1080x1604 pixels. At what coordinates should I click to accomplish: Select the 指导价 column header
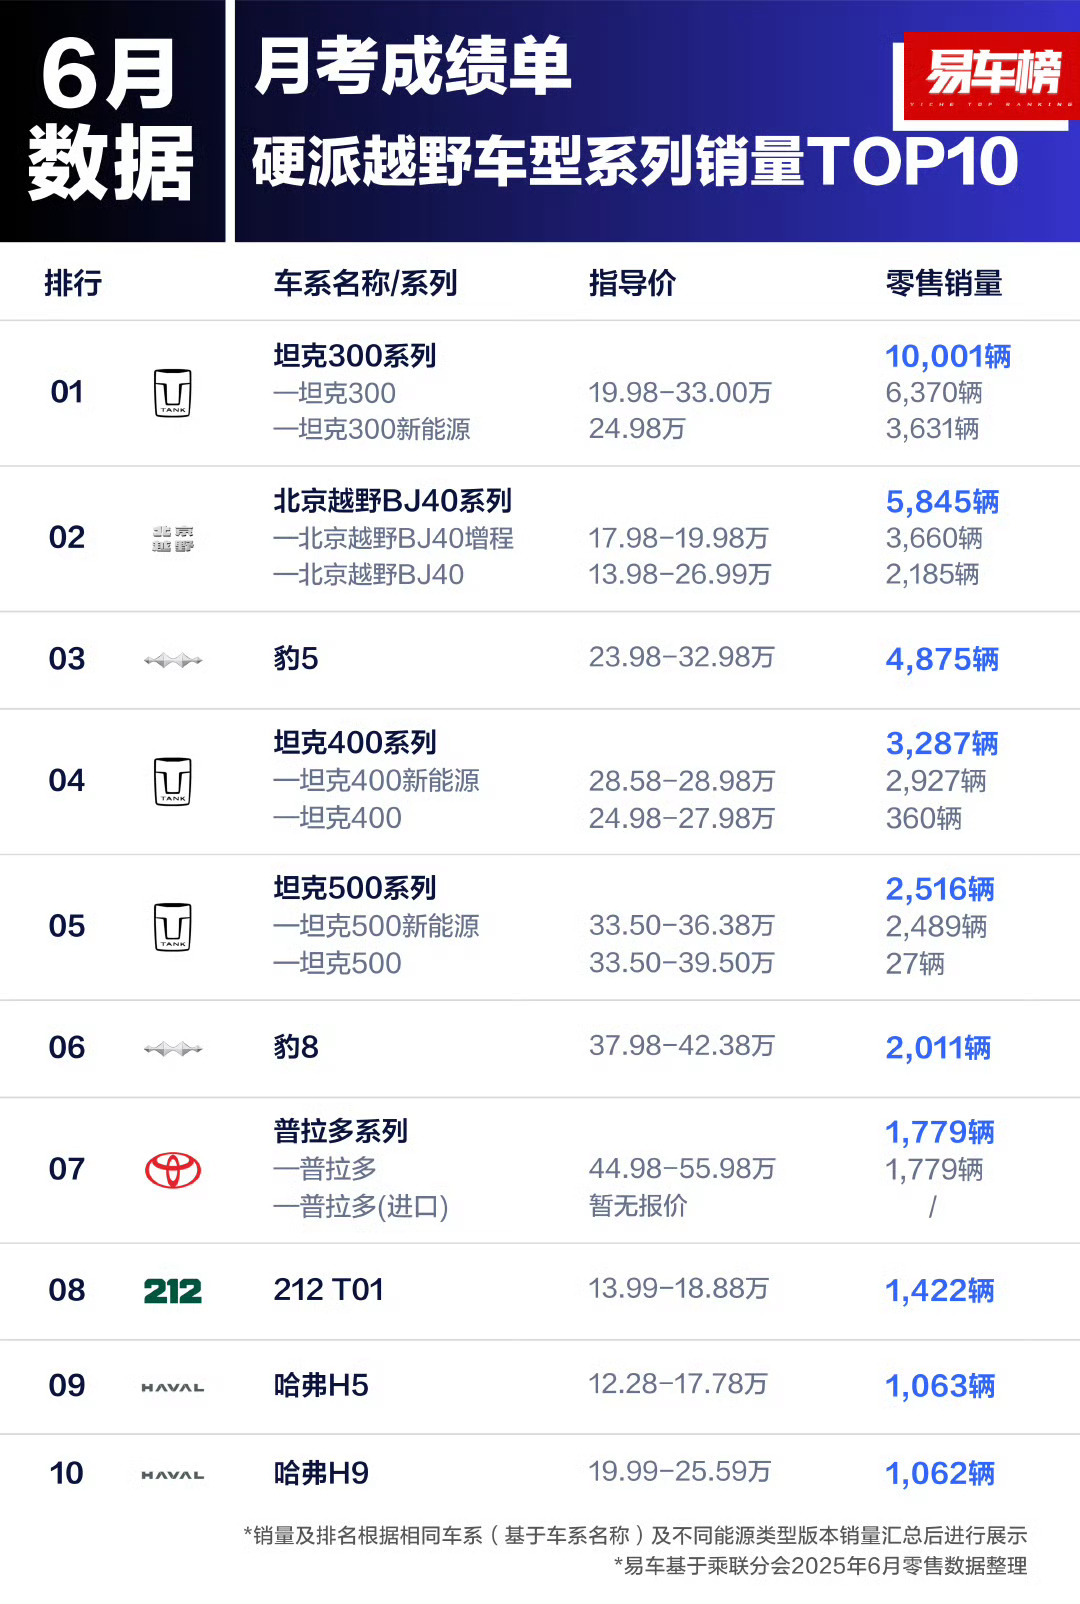[x=632, y=283]
